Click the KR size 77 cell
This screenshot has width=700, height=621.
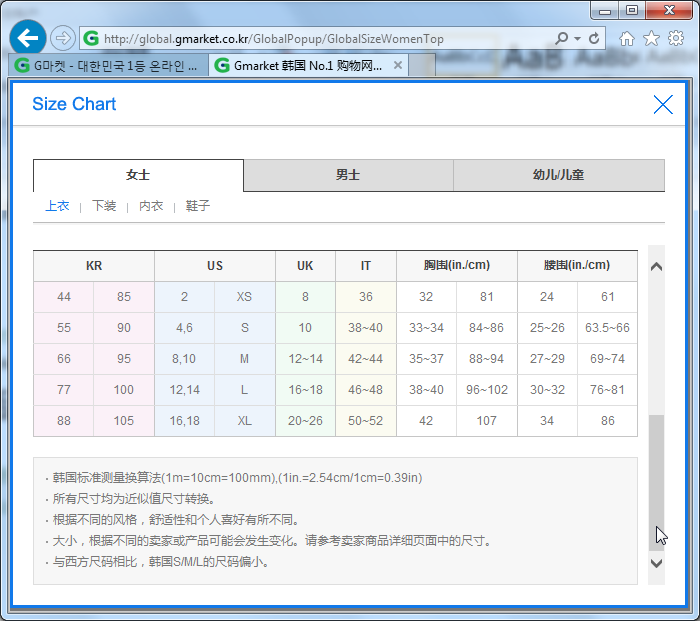click(64, 390)
